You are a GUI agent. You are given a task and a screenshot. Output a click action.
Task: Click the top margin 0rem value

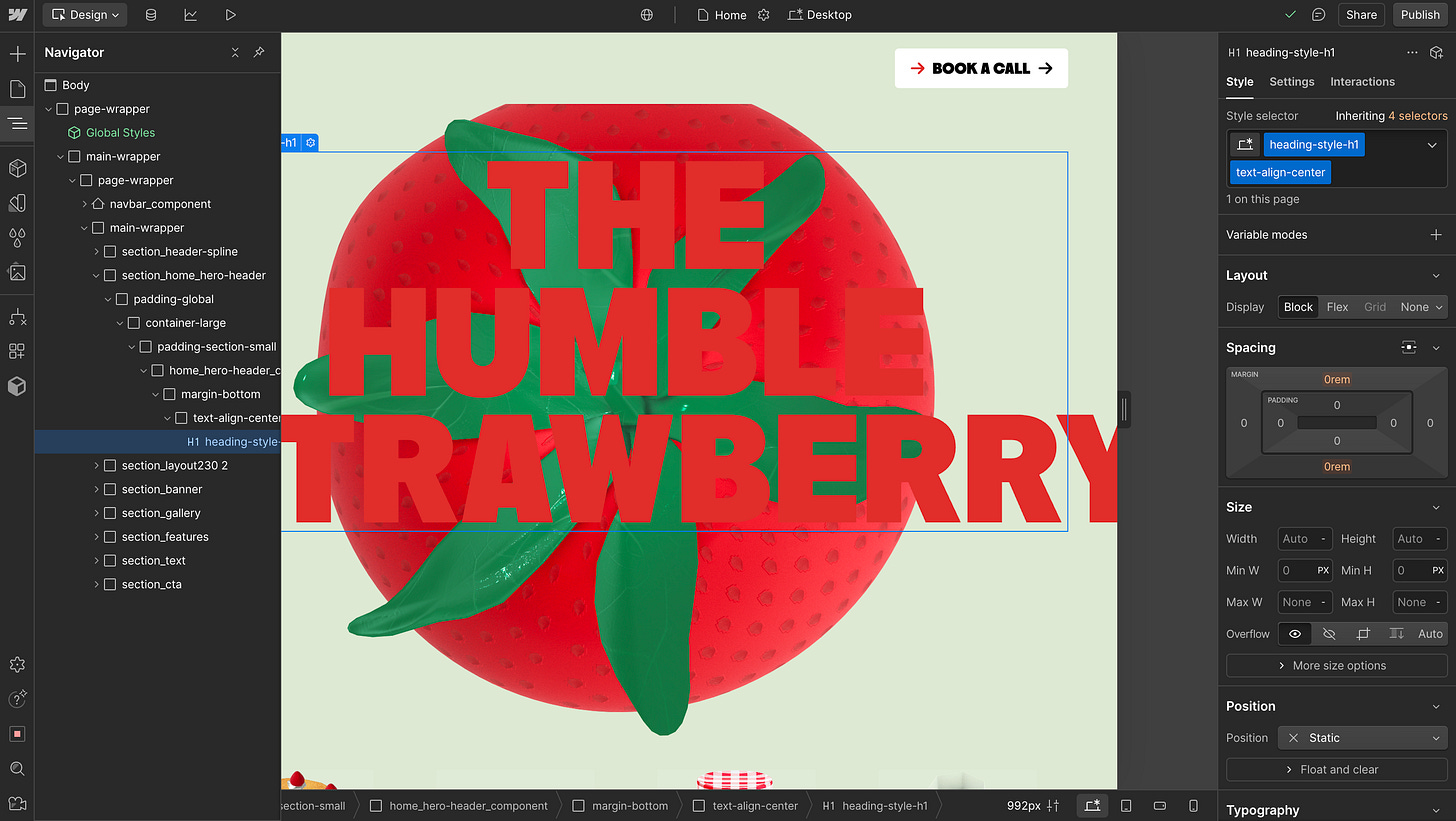pos(1337,380)
